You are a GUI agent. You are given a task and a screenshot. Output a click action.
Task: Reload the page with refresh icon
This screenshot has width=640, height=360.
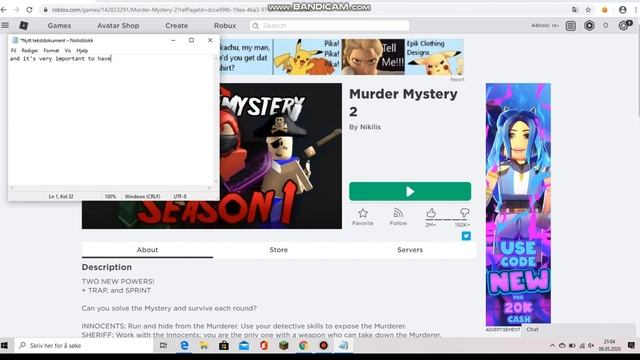coord(29,9)
